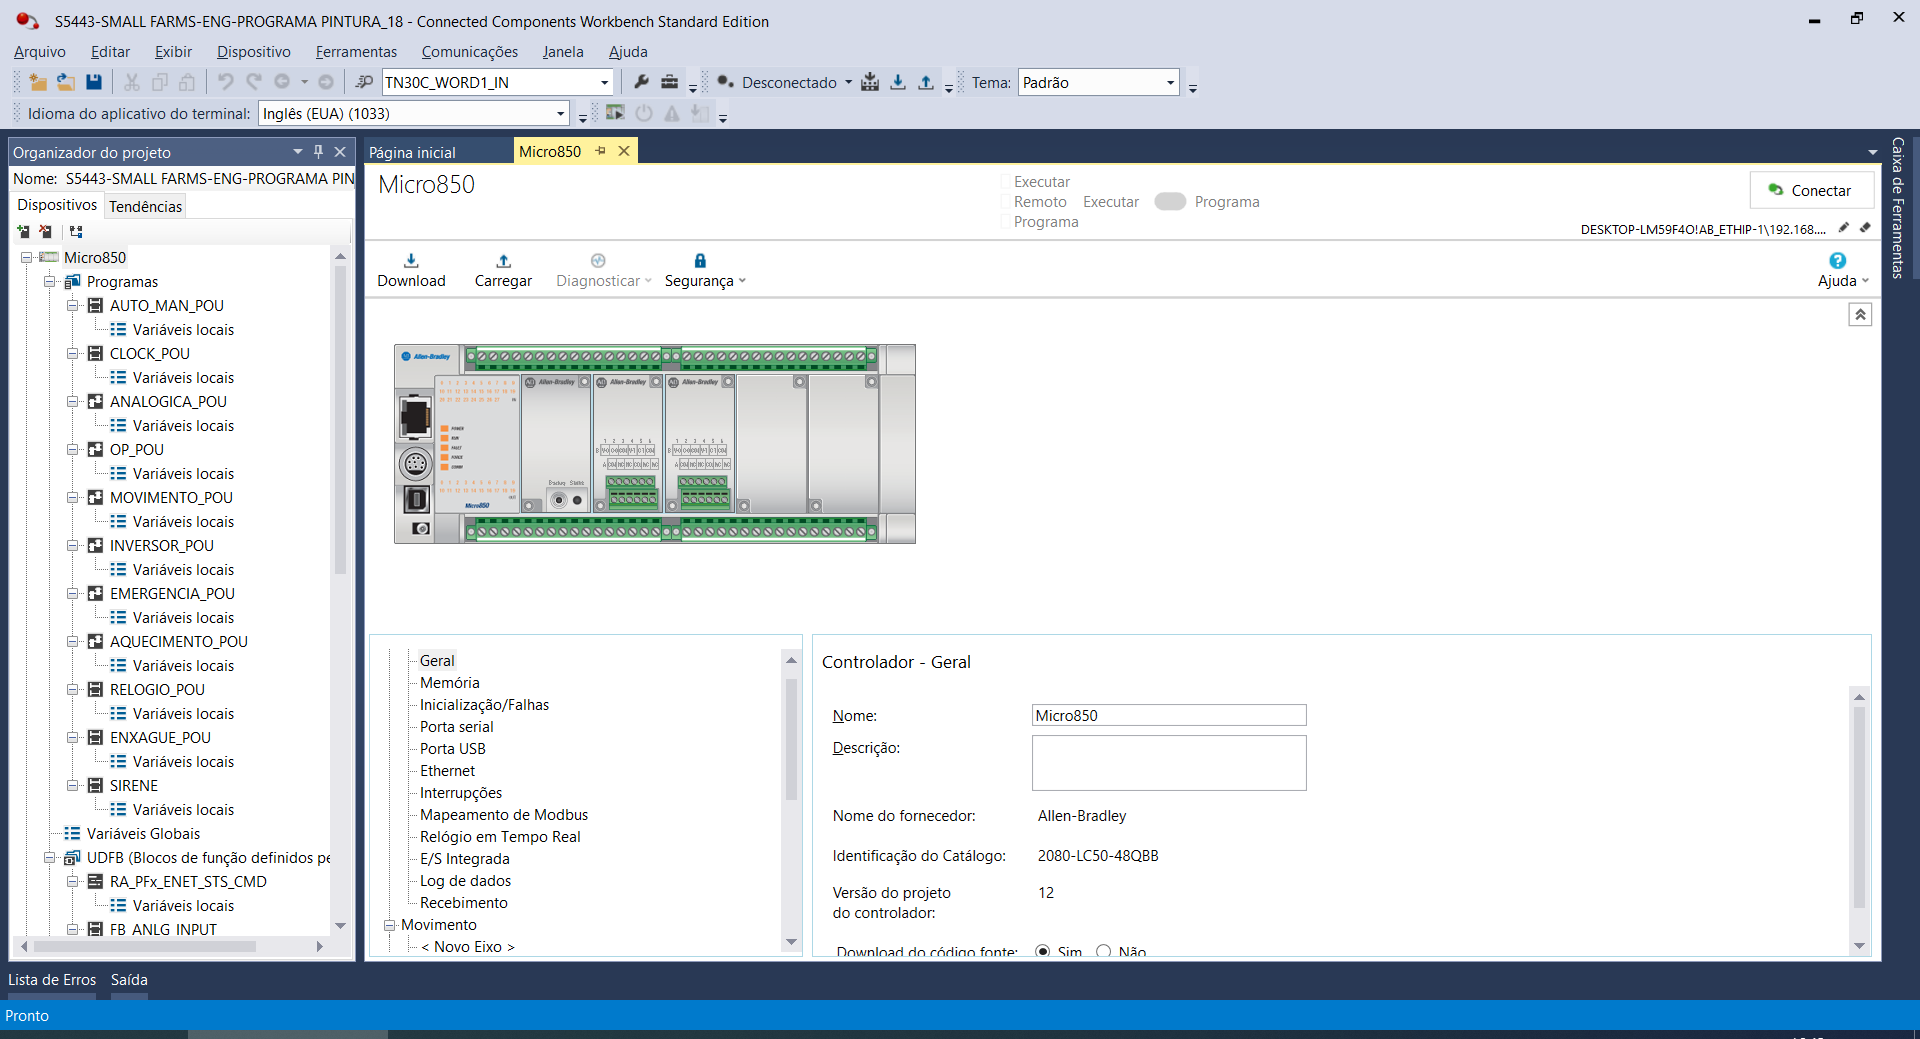Click the terminal simulation icon
The width and height of the screenshot is (1920, 1039).
click(615, 113)
